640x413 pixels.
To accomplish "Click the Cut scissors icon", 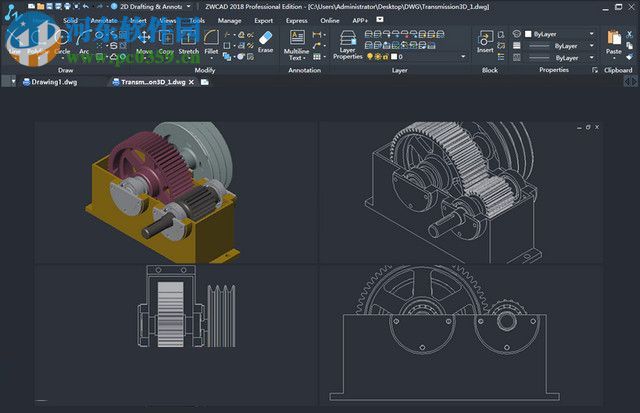I will [629, 35].
